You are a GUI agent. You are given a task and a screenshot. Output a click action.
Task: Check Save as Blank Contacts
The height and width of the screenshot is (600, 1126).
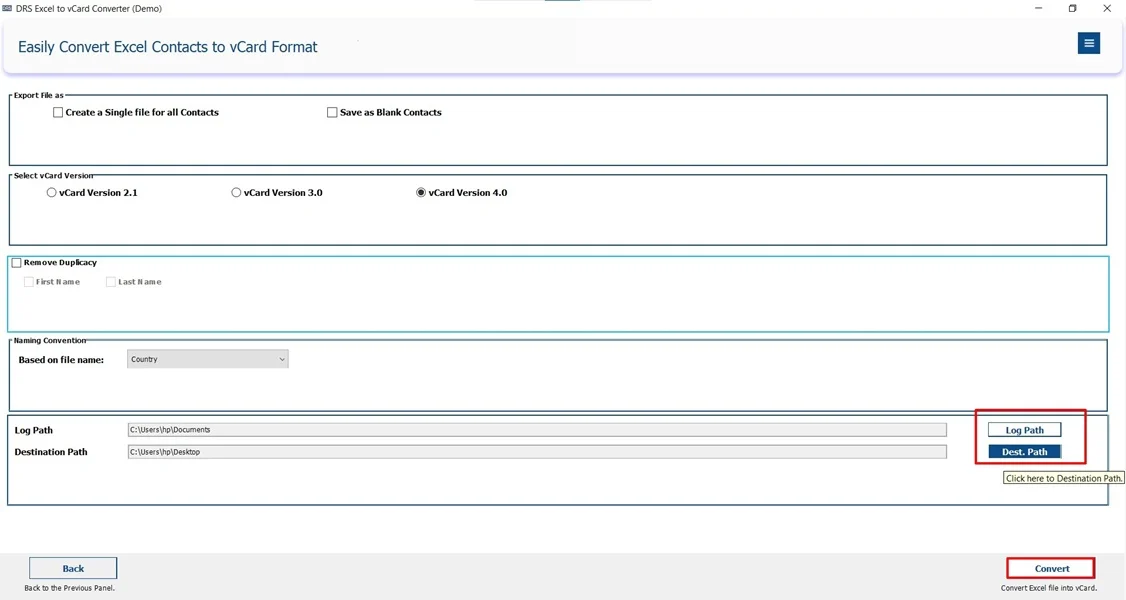331,112
